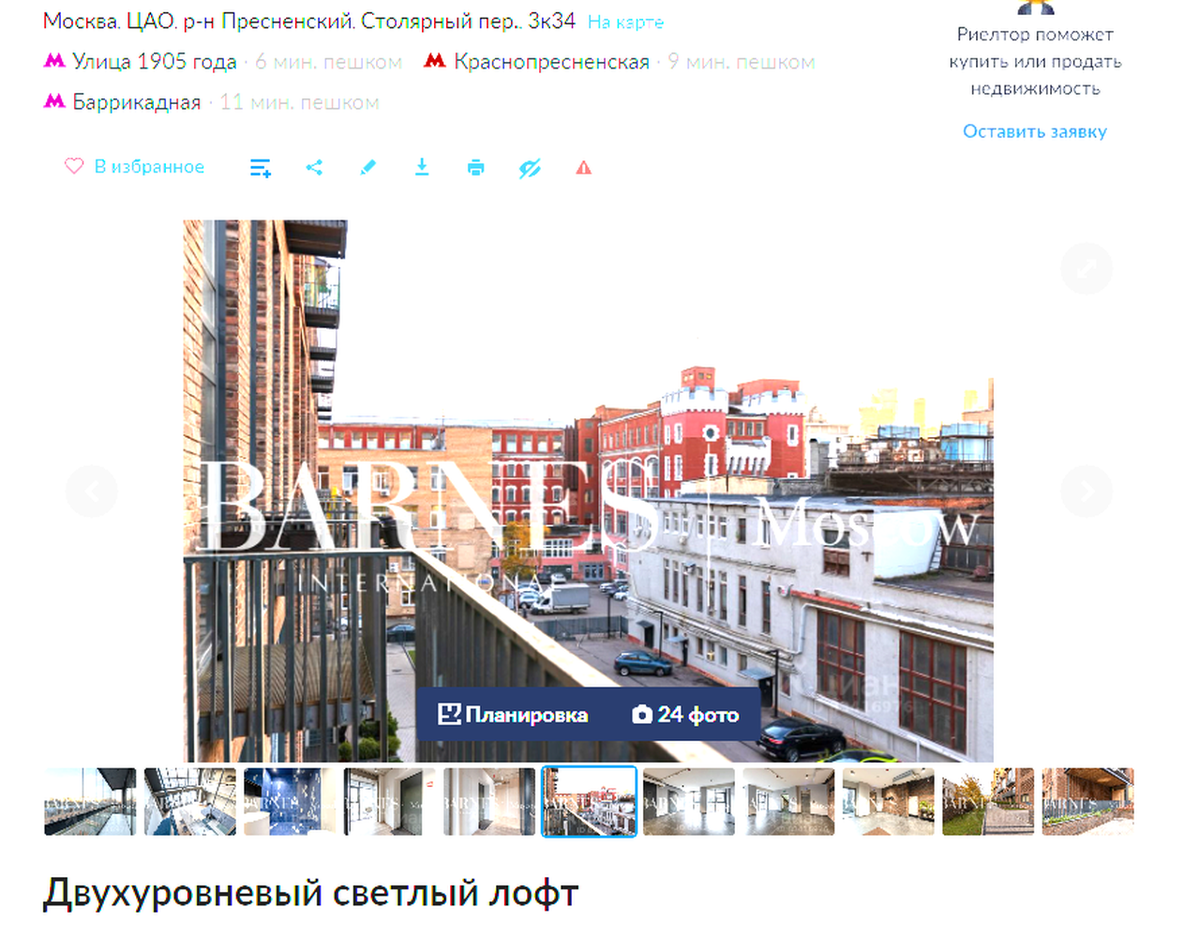Show the previous photo with left arrow
The image size is (1200, 938).
91,491
